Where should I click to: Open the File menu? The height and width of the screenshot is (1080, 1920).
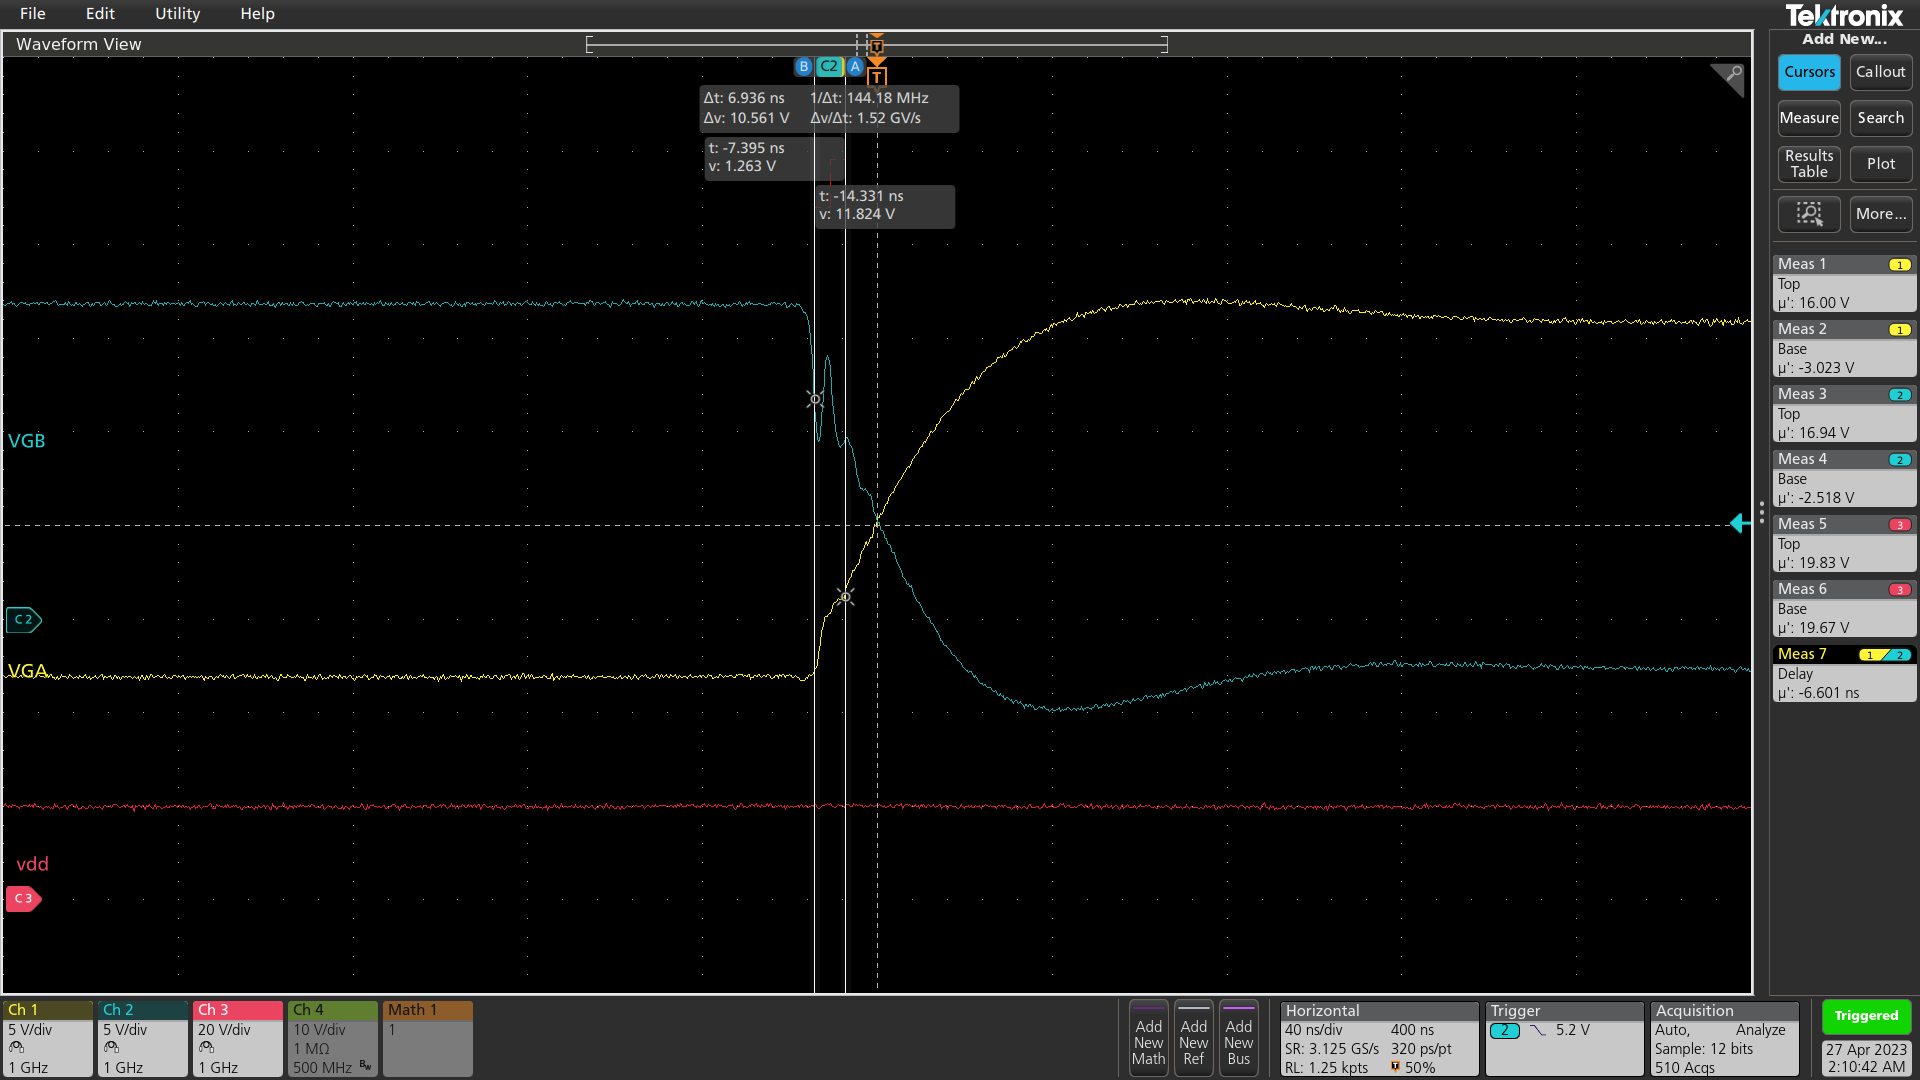pyautogui.click(x=32, y=13)
